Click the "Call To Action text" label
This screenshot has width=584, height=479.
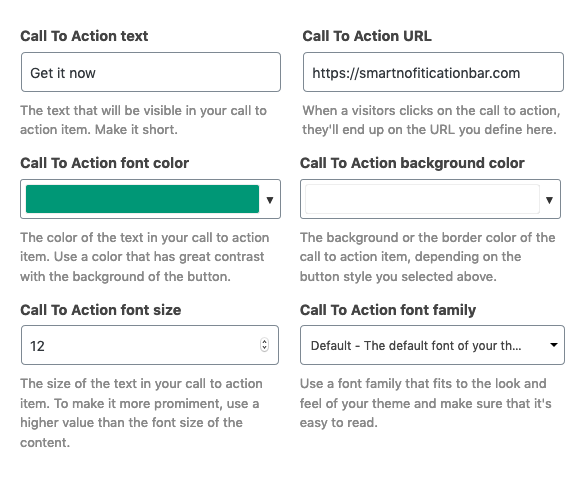click(x=84, y=36)
